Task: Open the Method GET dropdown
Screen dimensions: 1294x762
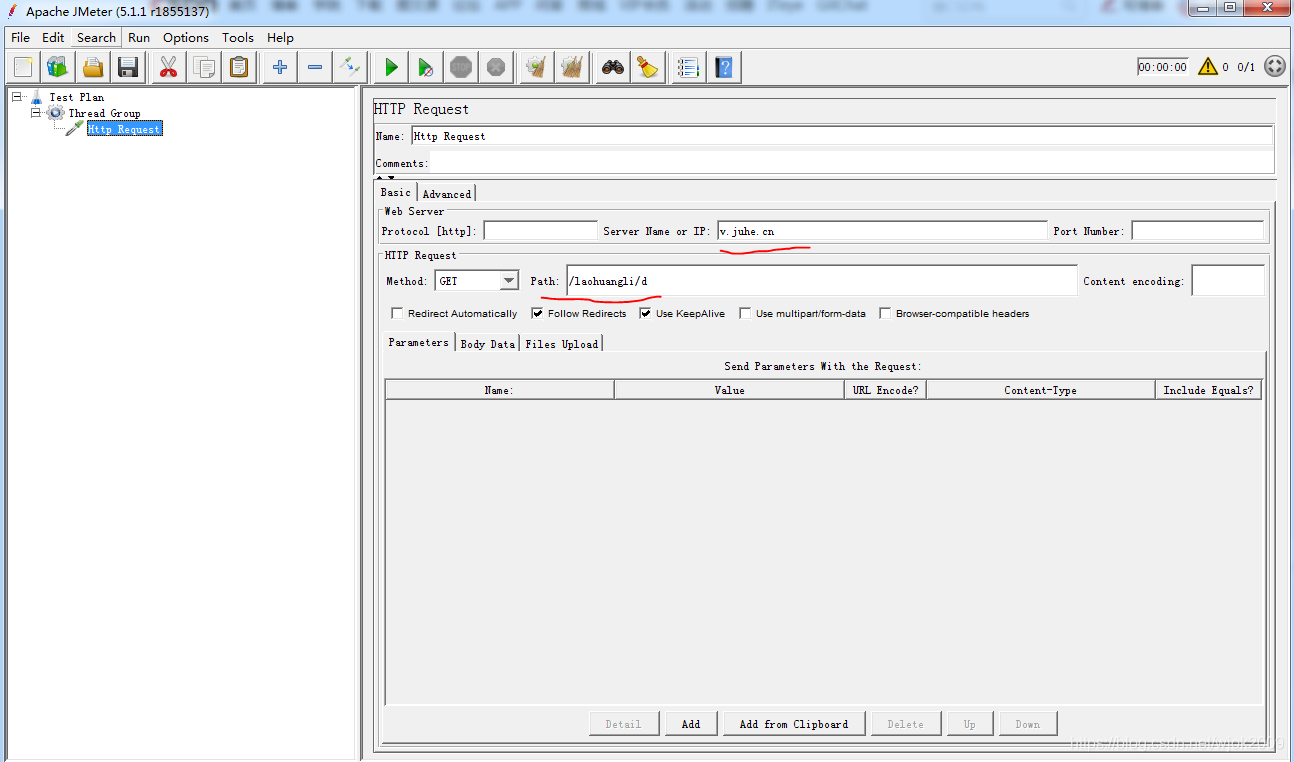Action: coord(509,281)
